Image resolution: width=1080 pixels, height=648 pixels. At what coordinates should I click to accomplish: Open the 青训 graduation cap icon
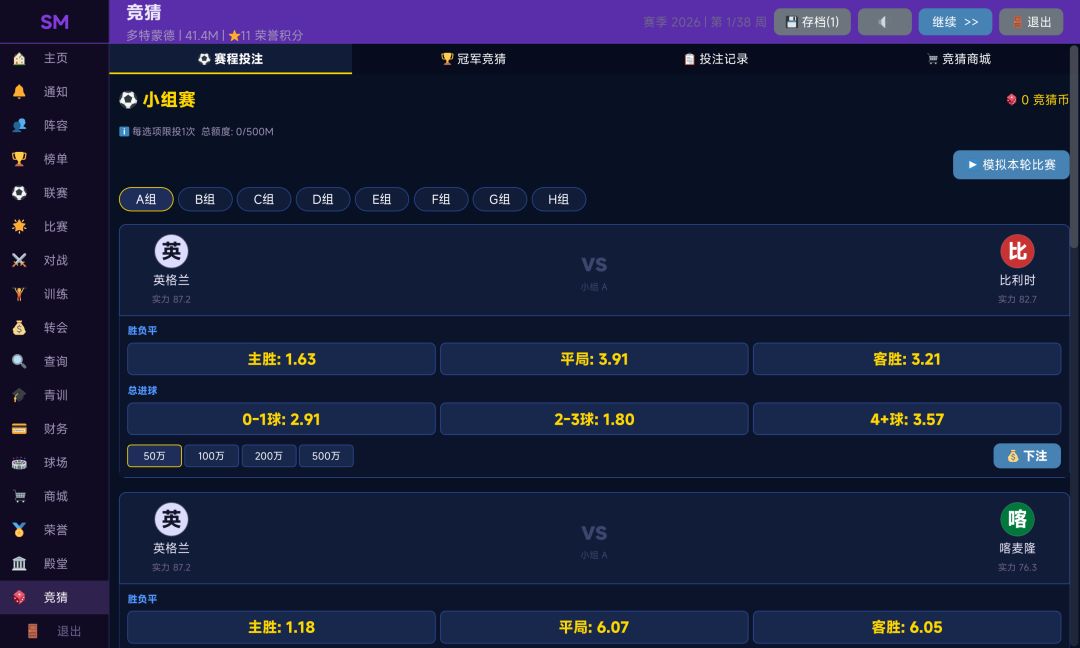click(19, 395)
